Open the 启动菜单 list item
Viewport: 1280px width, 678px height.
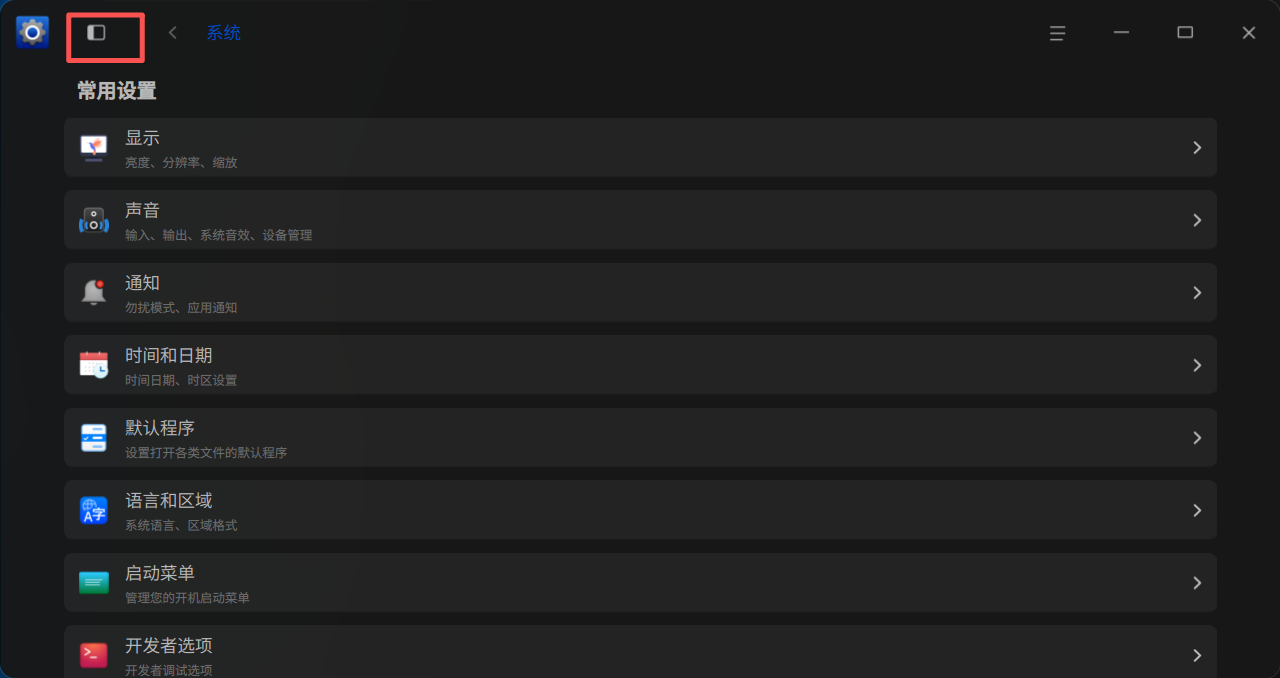click(x=640, y=583)
